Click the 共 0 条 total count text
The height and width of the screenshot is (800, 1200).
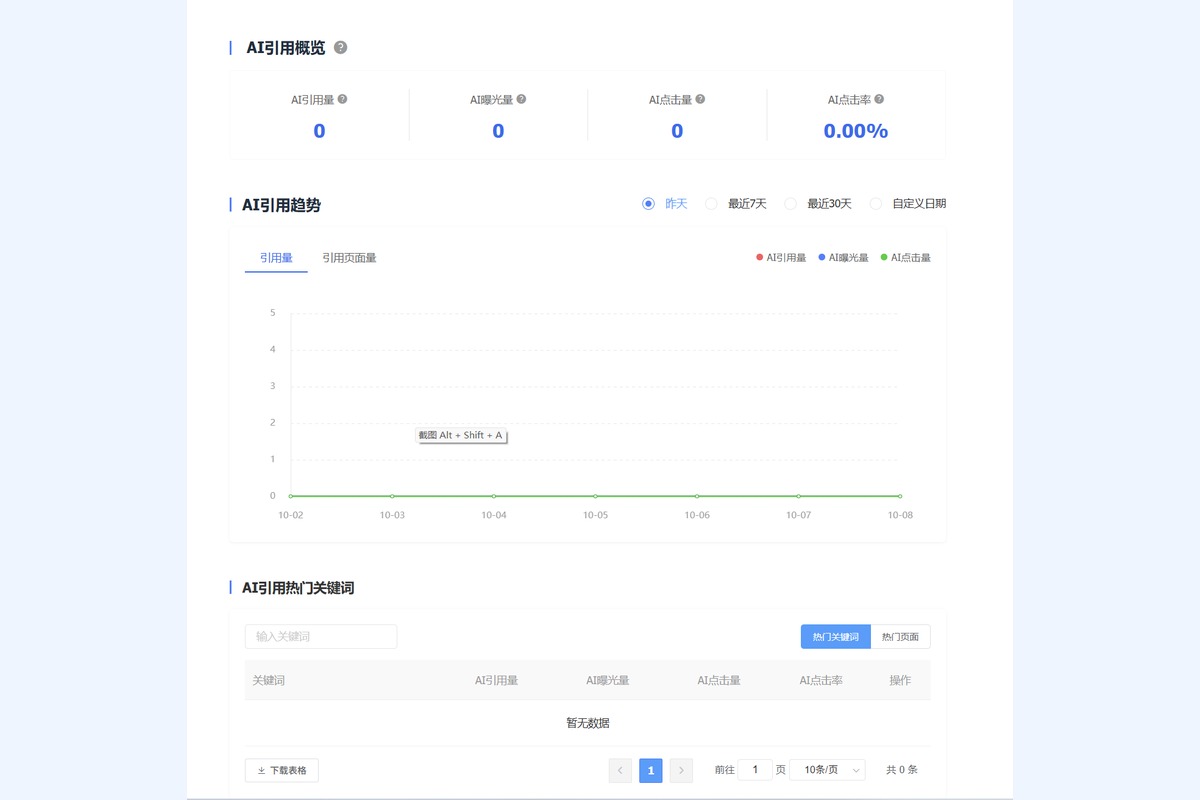902,770
